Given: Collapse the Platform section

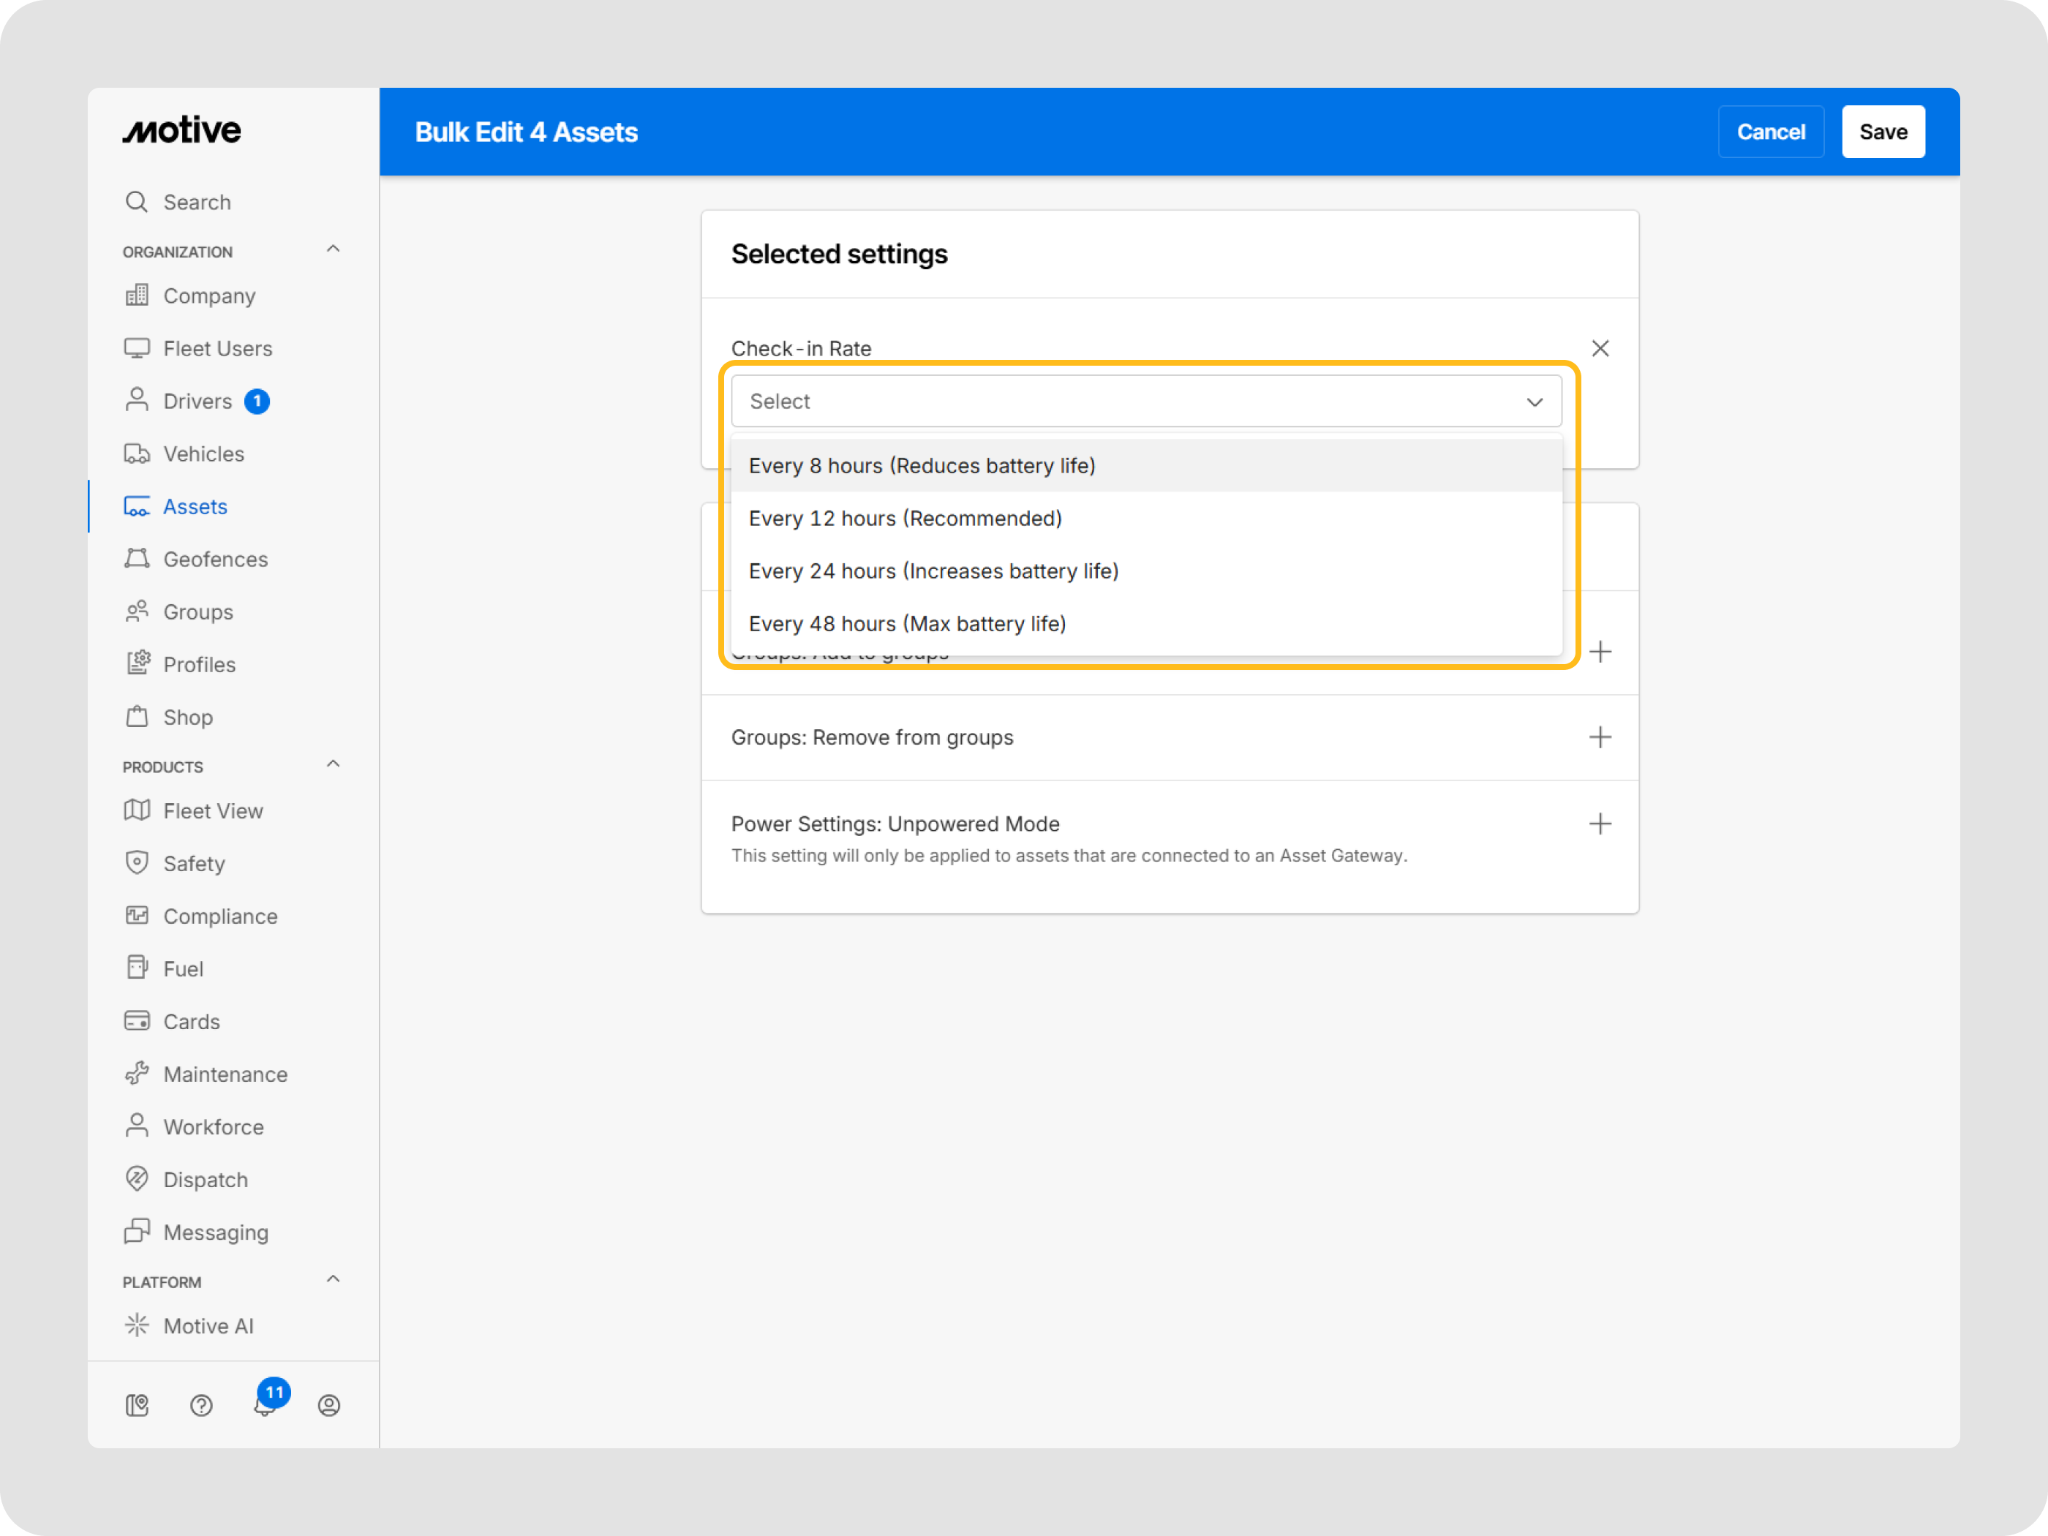Looking at the screenshot, I should [333, 1279].
